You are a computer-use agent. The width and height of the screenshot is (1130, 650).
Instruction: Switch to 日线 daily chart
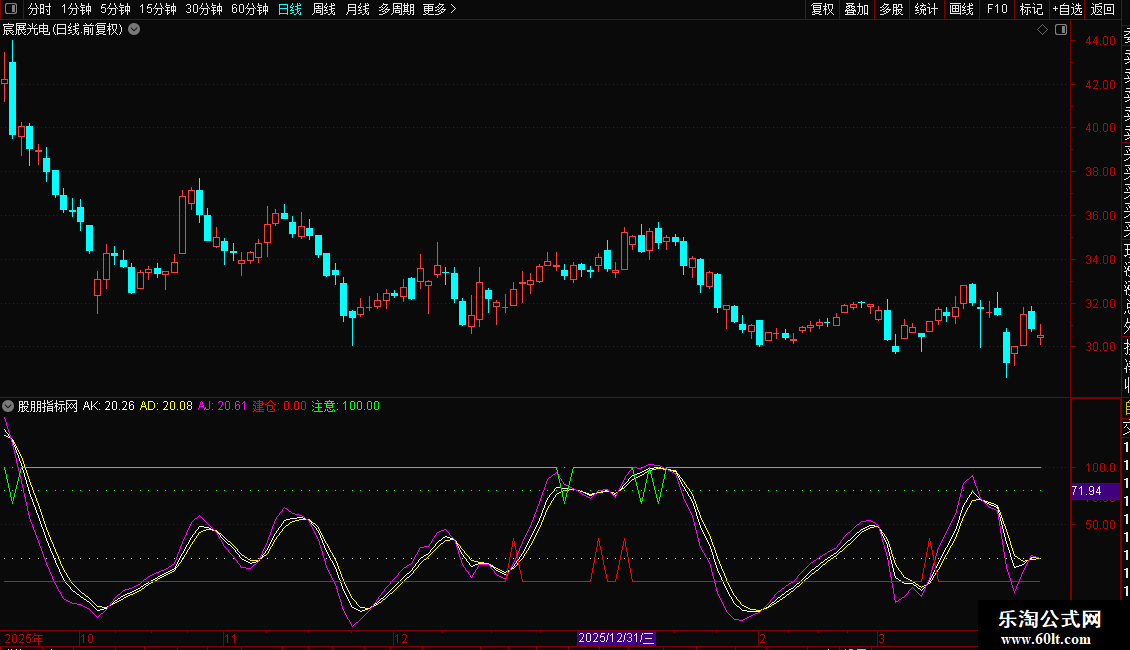click(290, 9)
